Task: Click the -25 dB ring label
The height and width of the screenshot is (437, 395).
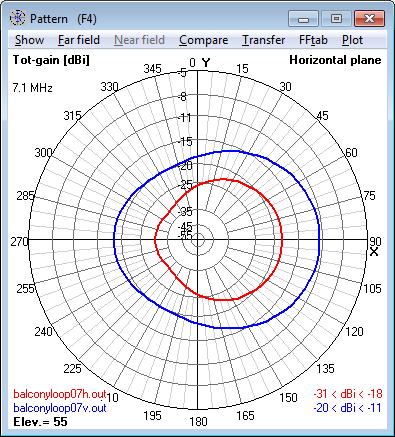Action: point(184,185)
